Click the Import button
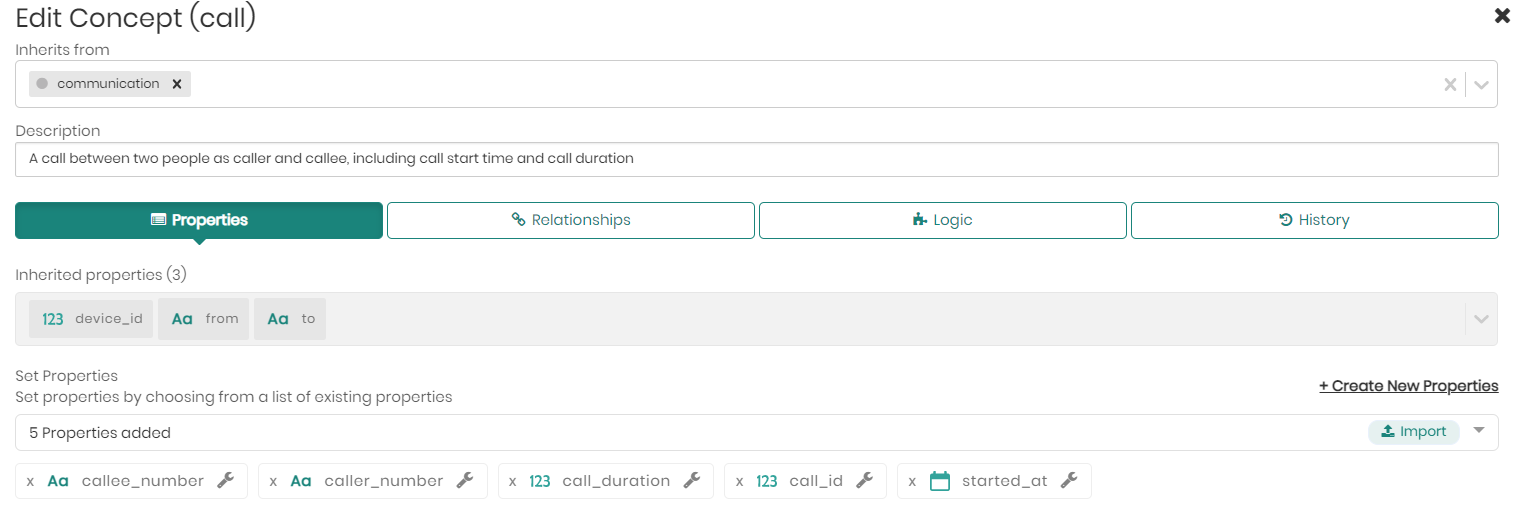The width and height of the screenshot is (1516, 507). [1413, 432]
